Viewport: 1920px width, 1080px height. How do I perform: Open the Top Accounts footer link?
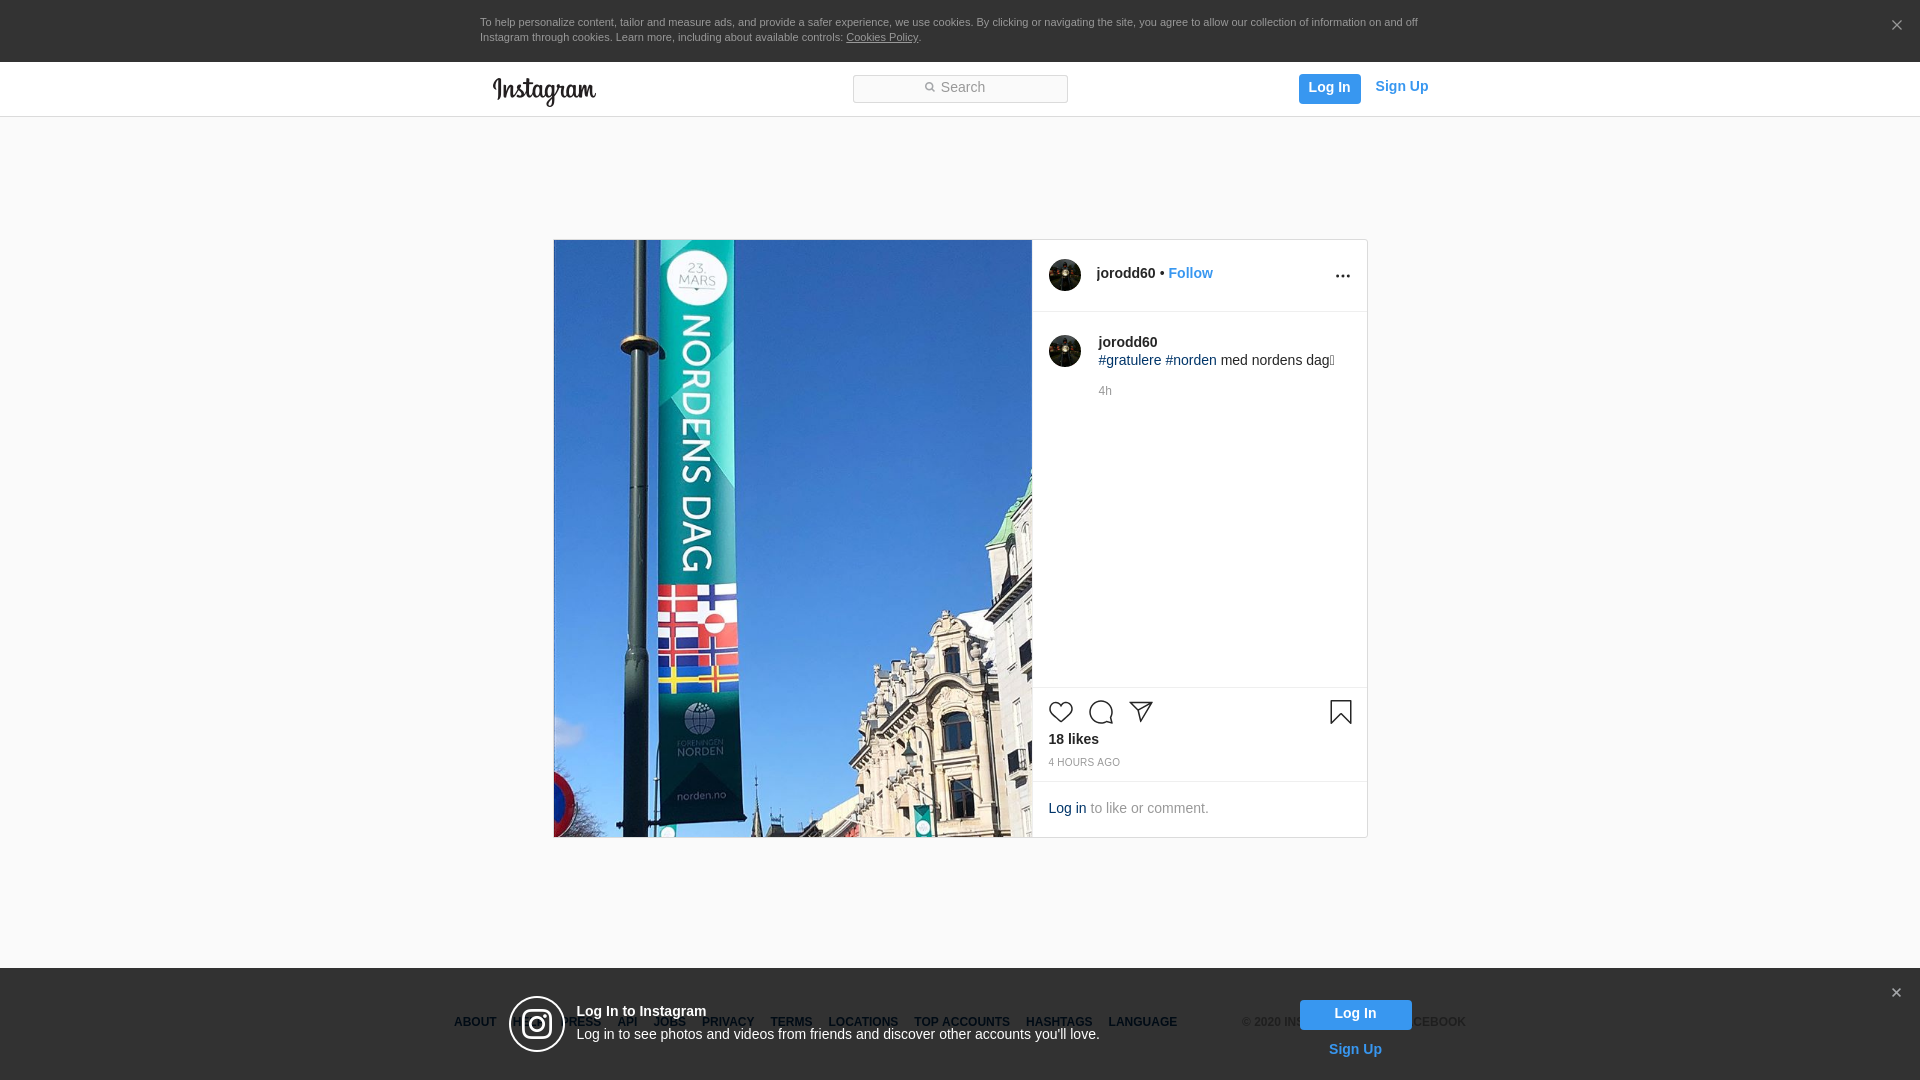tap(961, 1022)
